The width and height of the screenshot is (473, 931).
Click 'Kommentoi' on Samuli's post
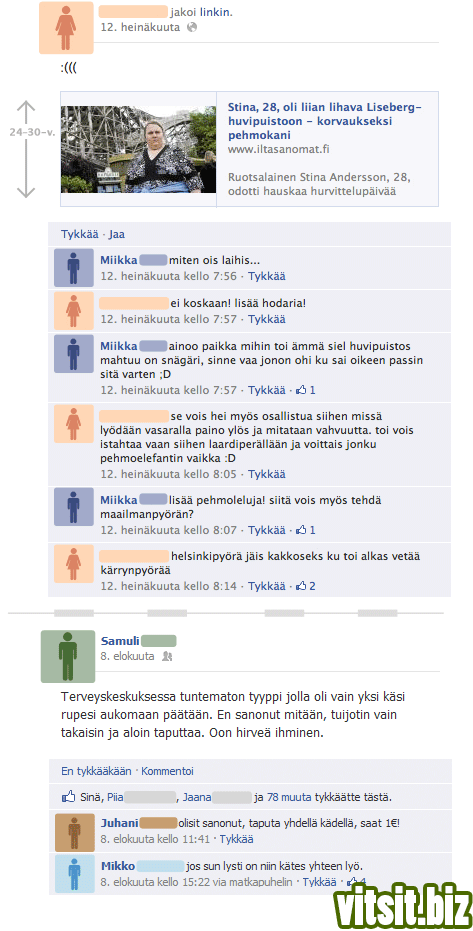(x=167, y=771)
